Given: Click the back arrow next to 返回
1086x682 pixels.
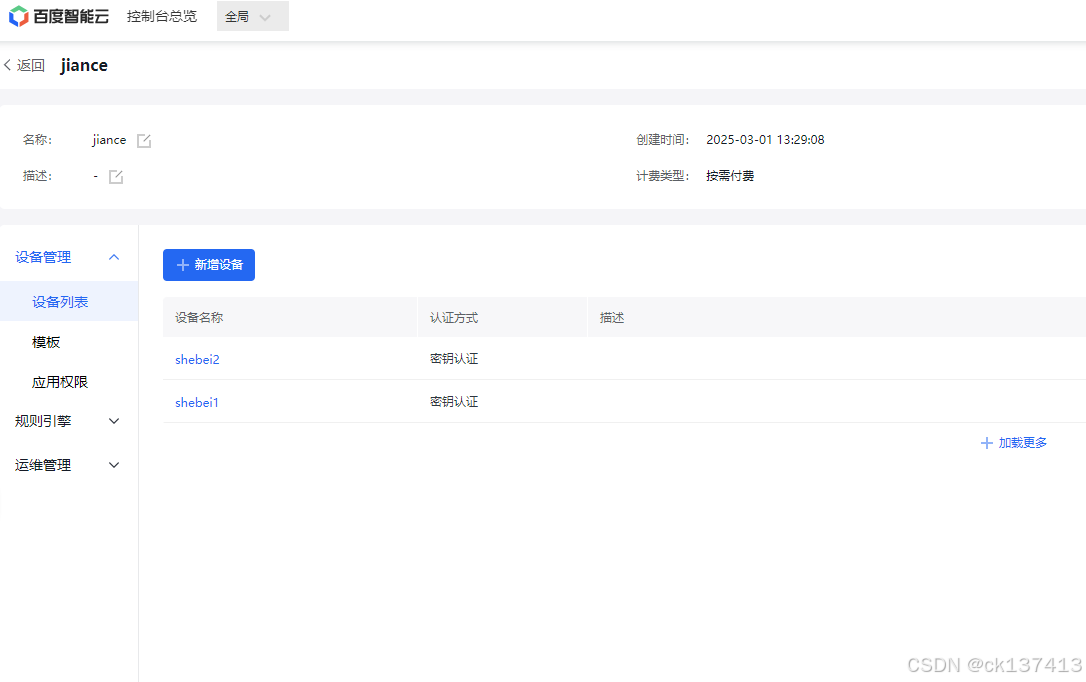Looking at the screenshot, I should 8,64.
